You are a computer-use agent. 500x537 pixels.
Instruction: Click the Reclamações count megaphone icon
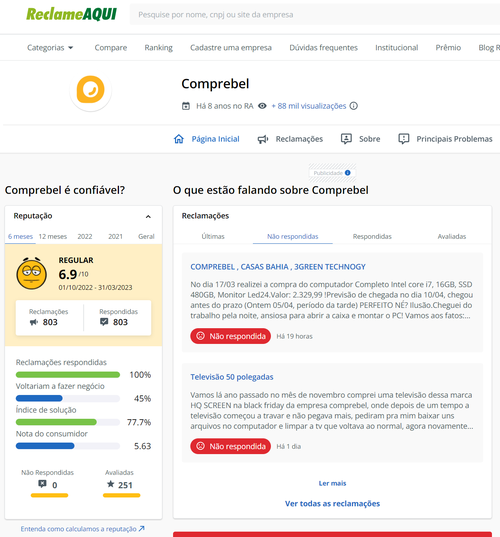(x=34, y=322)
